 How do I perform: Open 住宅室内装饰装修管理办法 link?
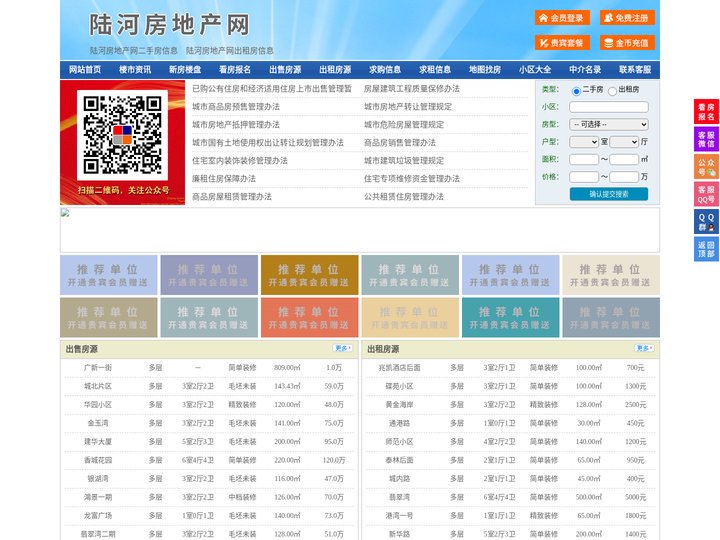pyautogui.click(x=240, y=161)
